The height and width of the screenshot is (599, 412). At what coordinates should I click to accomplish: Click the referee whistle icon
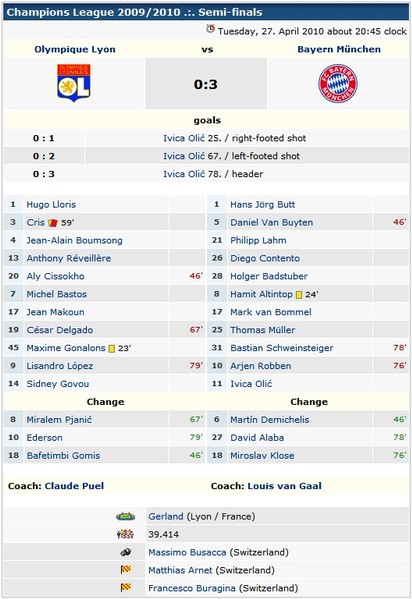pos(126,552)
